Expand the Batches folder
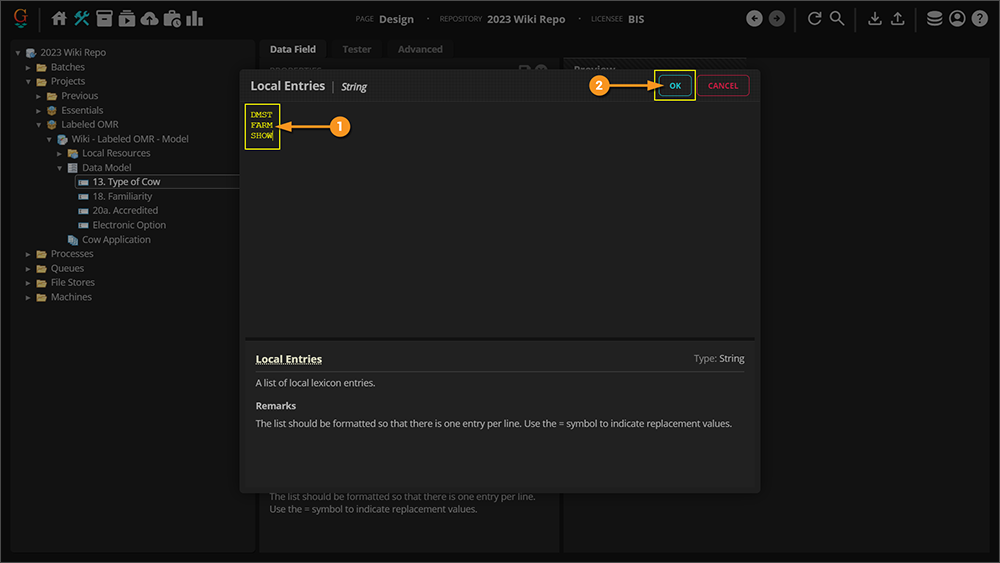 click(29, 67)
